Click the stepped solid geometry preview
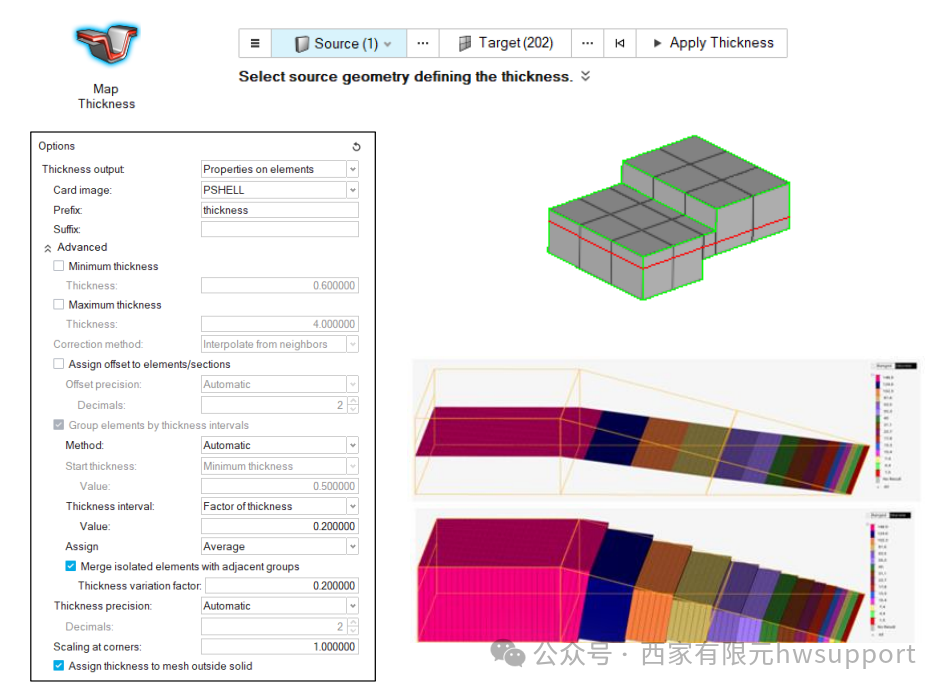 pyautogui.click(x=668, y=217)
